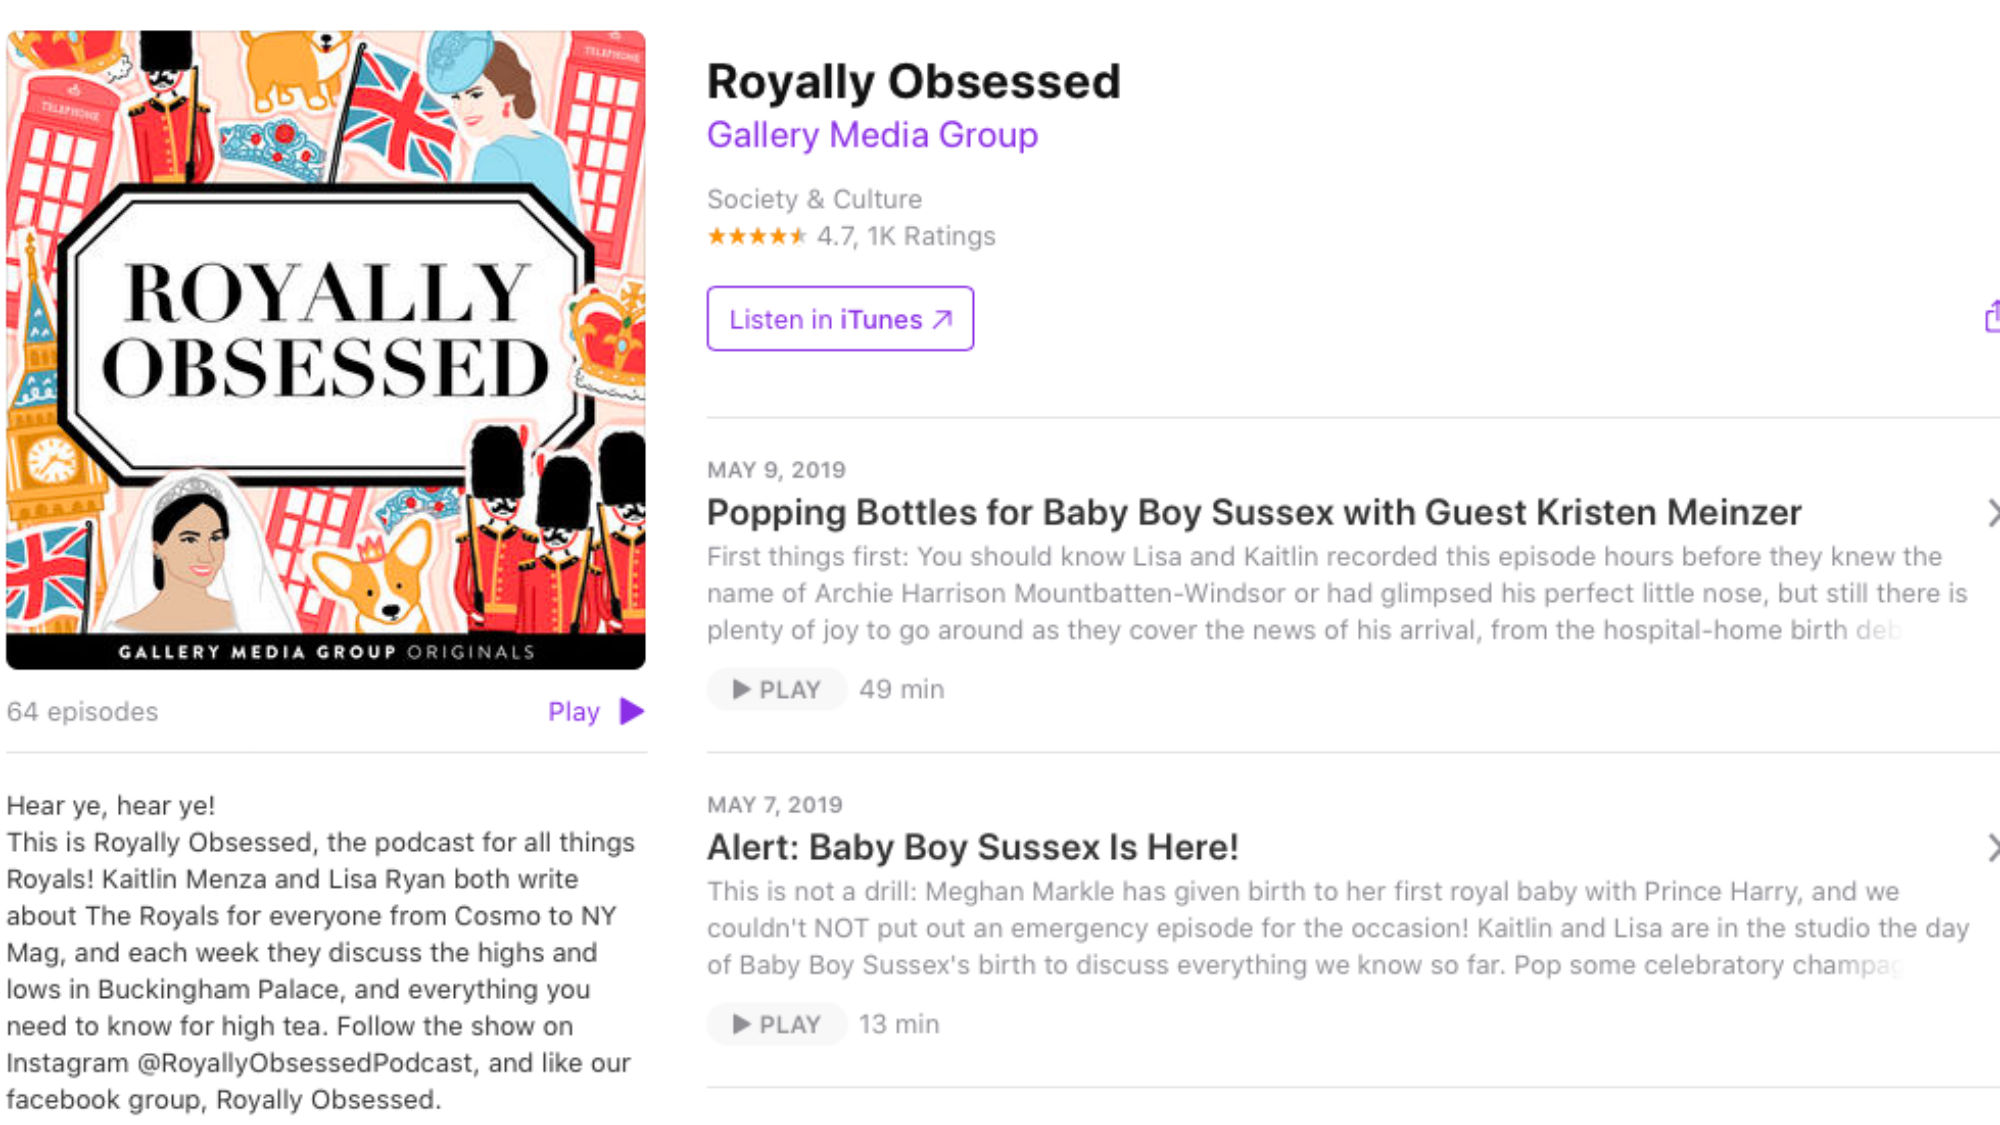Open the episode title Alert: Baby Boy Sussex Is Here!
This screenshot has width=2000, height=1125.
point(973,848)
